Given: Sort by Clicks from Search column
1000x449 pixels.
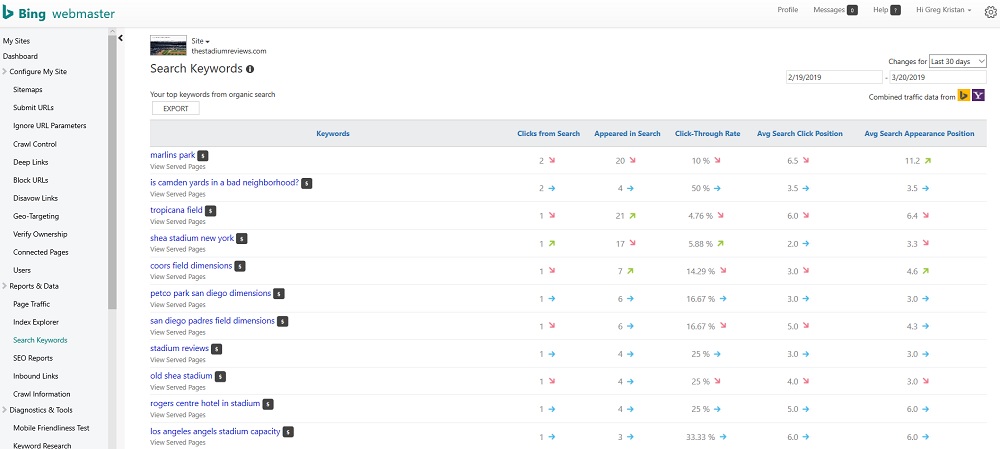Looking at the screenshot, I should (x=548, y=134).
